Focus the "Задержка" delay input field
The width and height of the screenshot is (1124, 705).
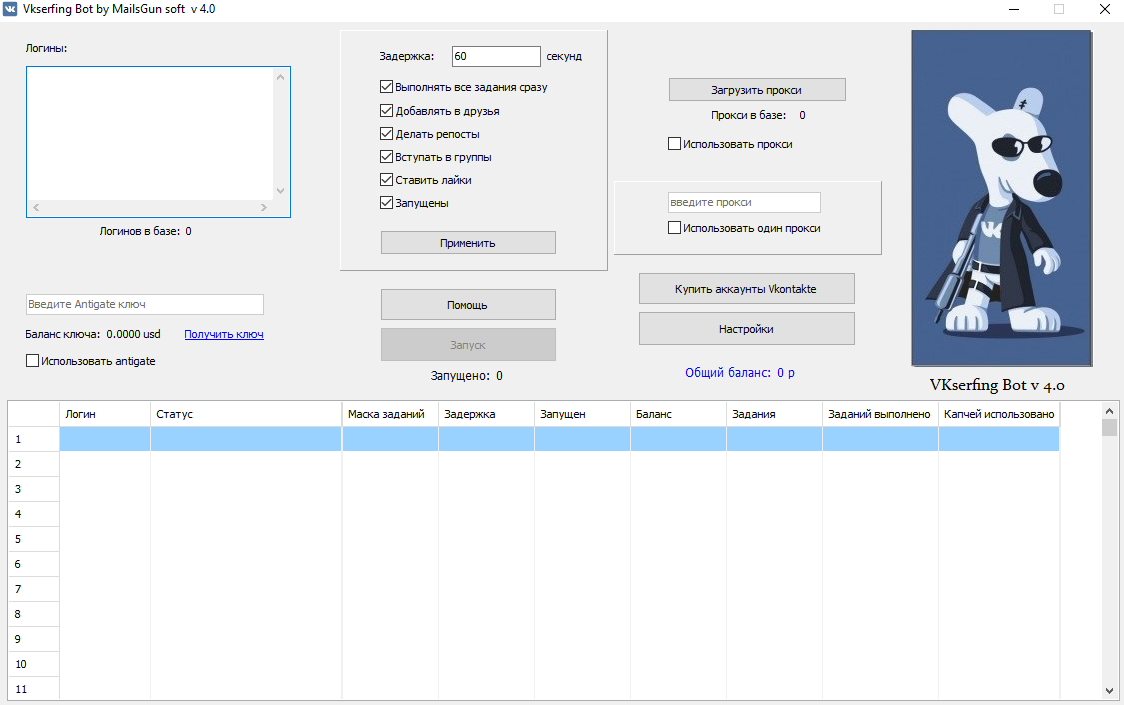(496, 56)
